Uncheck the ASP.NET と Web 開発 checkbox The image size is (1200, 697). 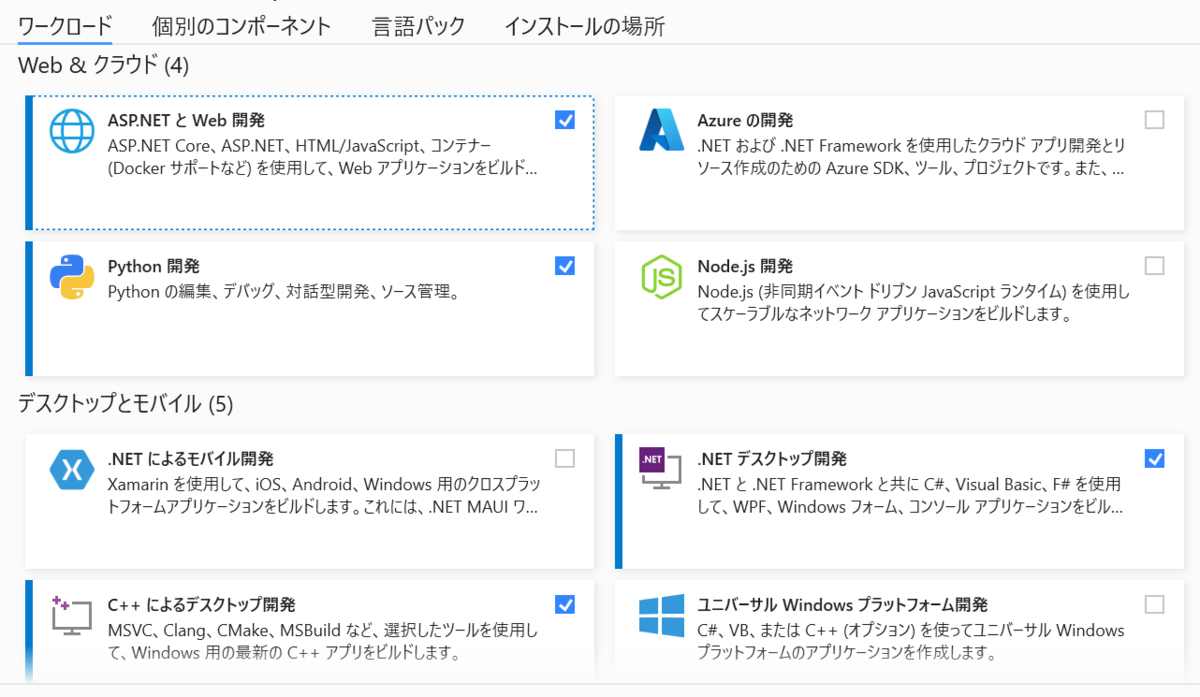click(x=565, y=120)
